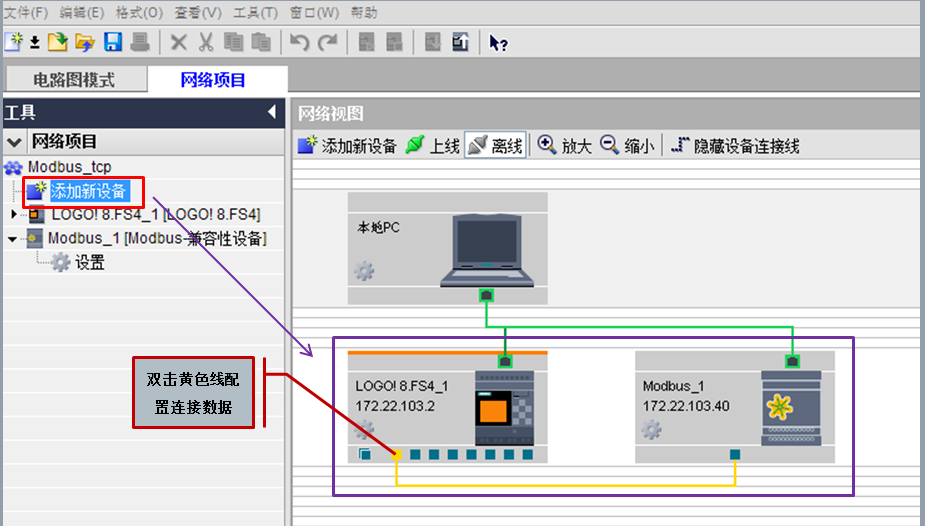Click the 缩小 zoom out button
The width and height of the screenshot is (925, 526).
[627, 146]
